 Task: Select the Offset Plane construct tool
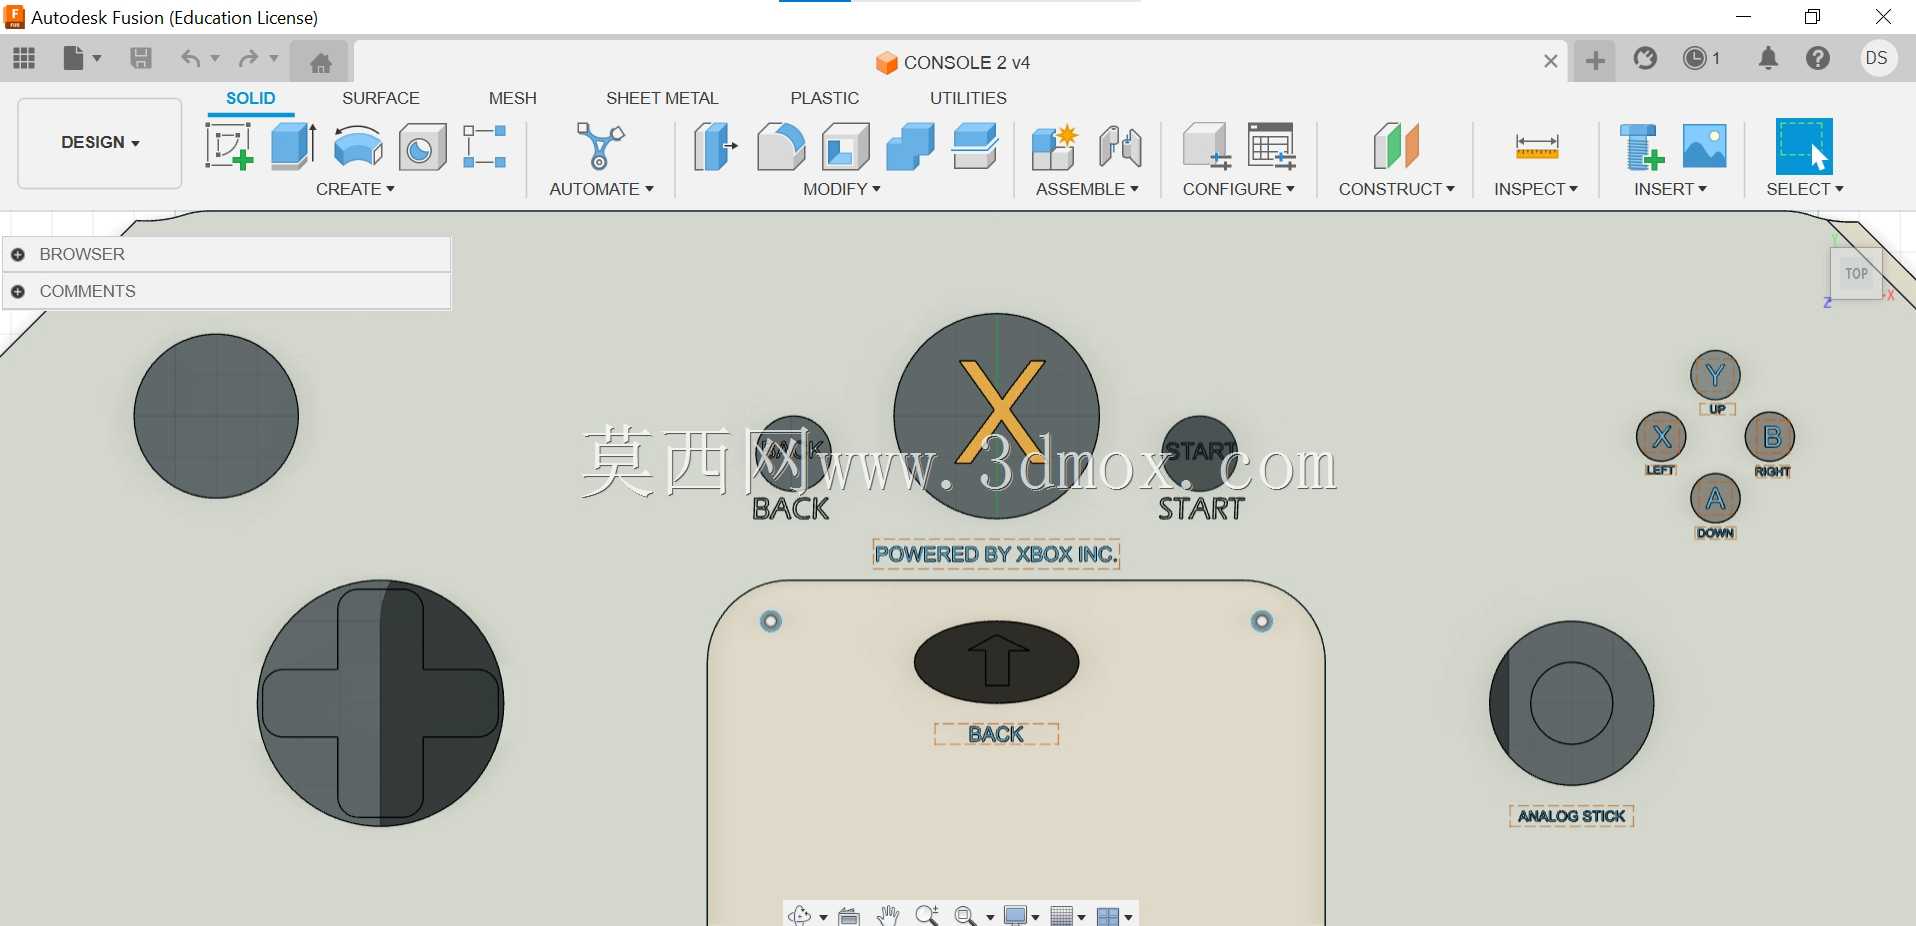pos(1396,146)
